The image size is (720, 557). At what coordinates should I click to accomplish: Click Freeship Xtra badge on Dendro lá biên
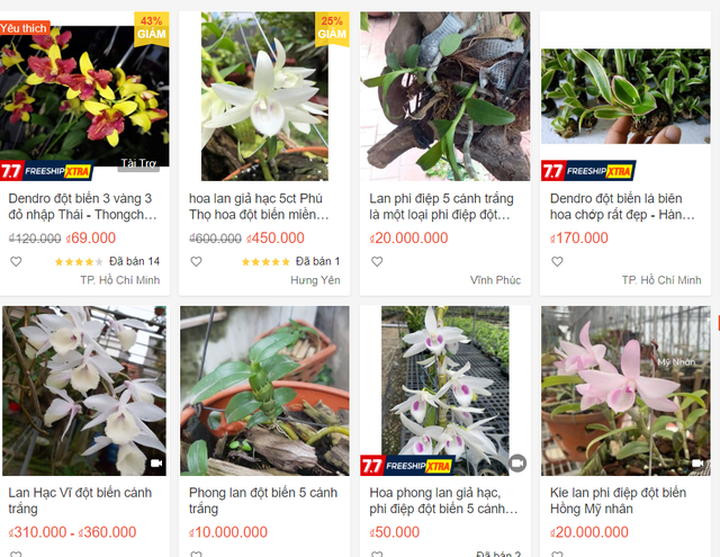(589, 171)
